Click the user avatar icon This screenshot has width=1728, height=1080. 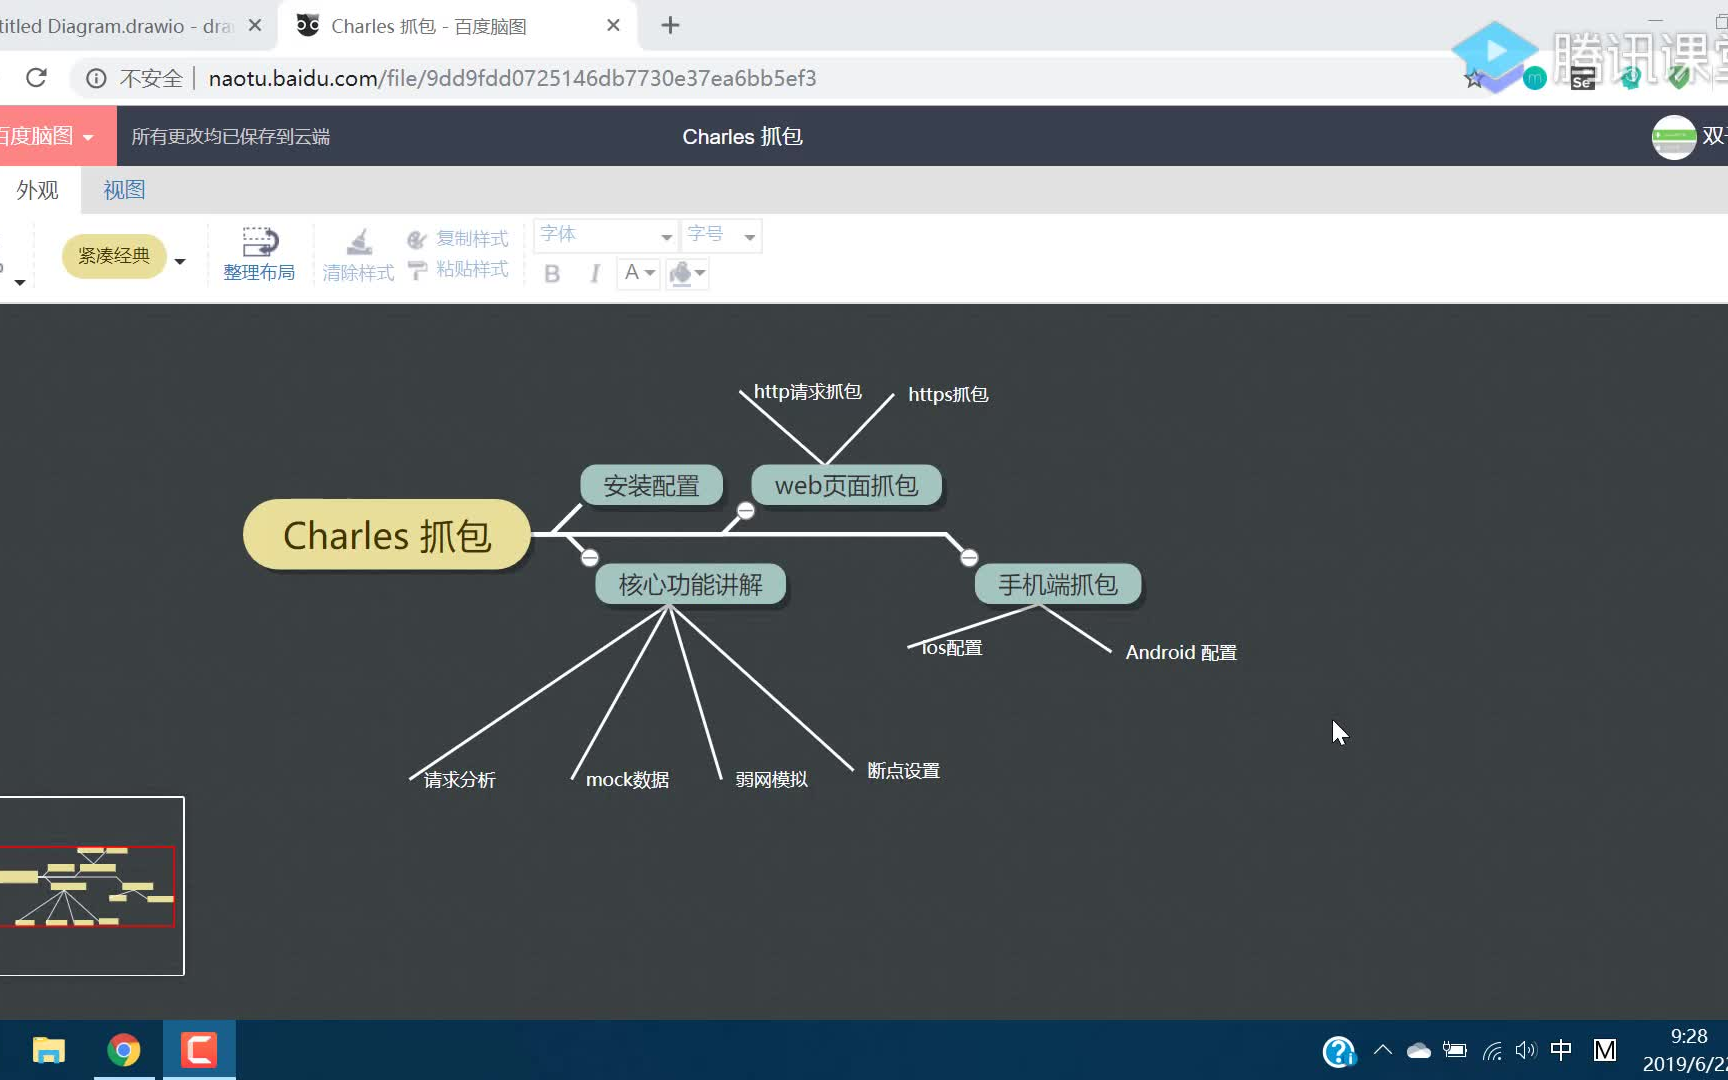(1673, 137)
